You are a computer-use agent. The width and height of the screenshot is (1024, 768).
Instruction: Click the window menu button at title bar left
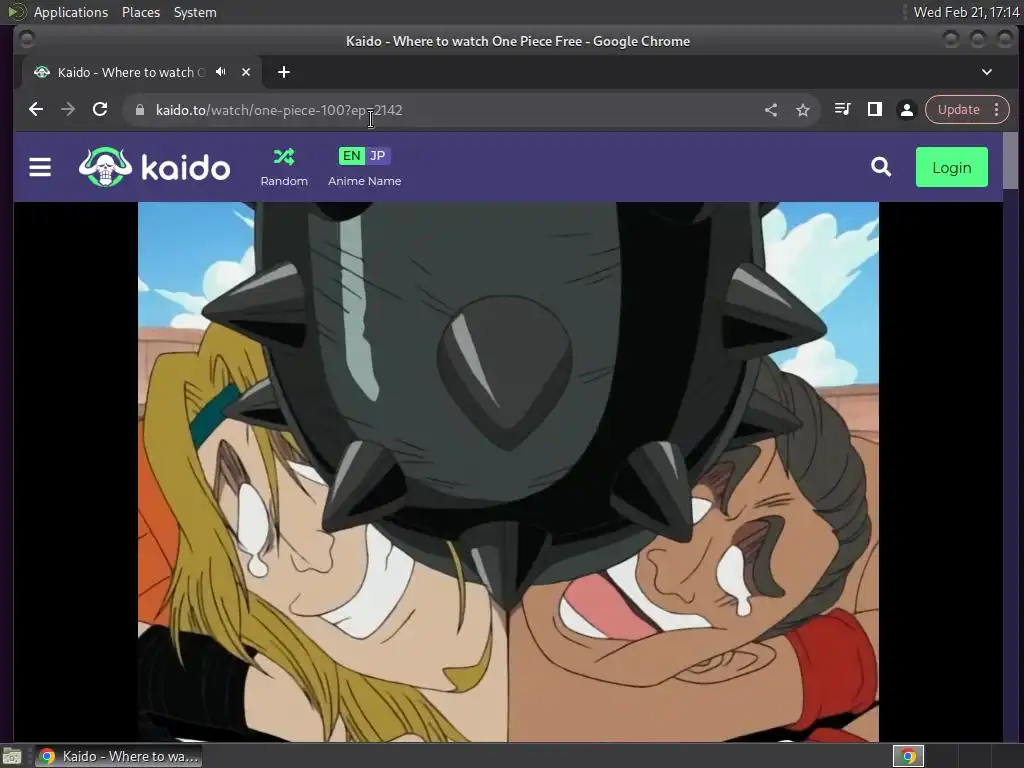(x=27, y=40)
